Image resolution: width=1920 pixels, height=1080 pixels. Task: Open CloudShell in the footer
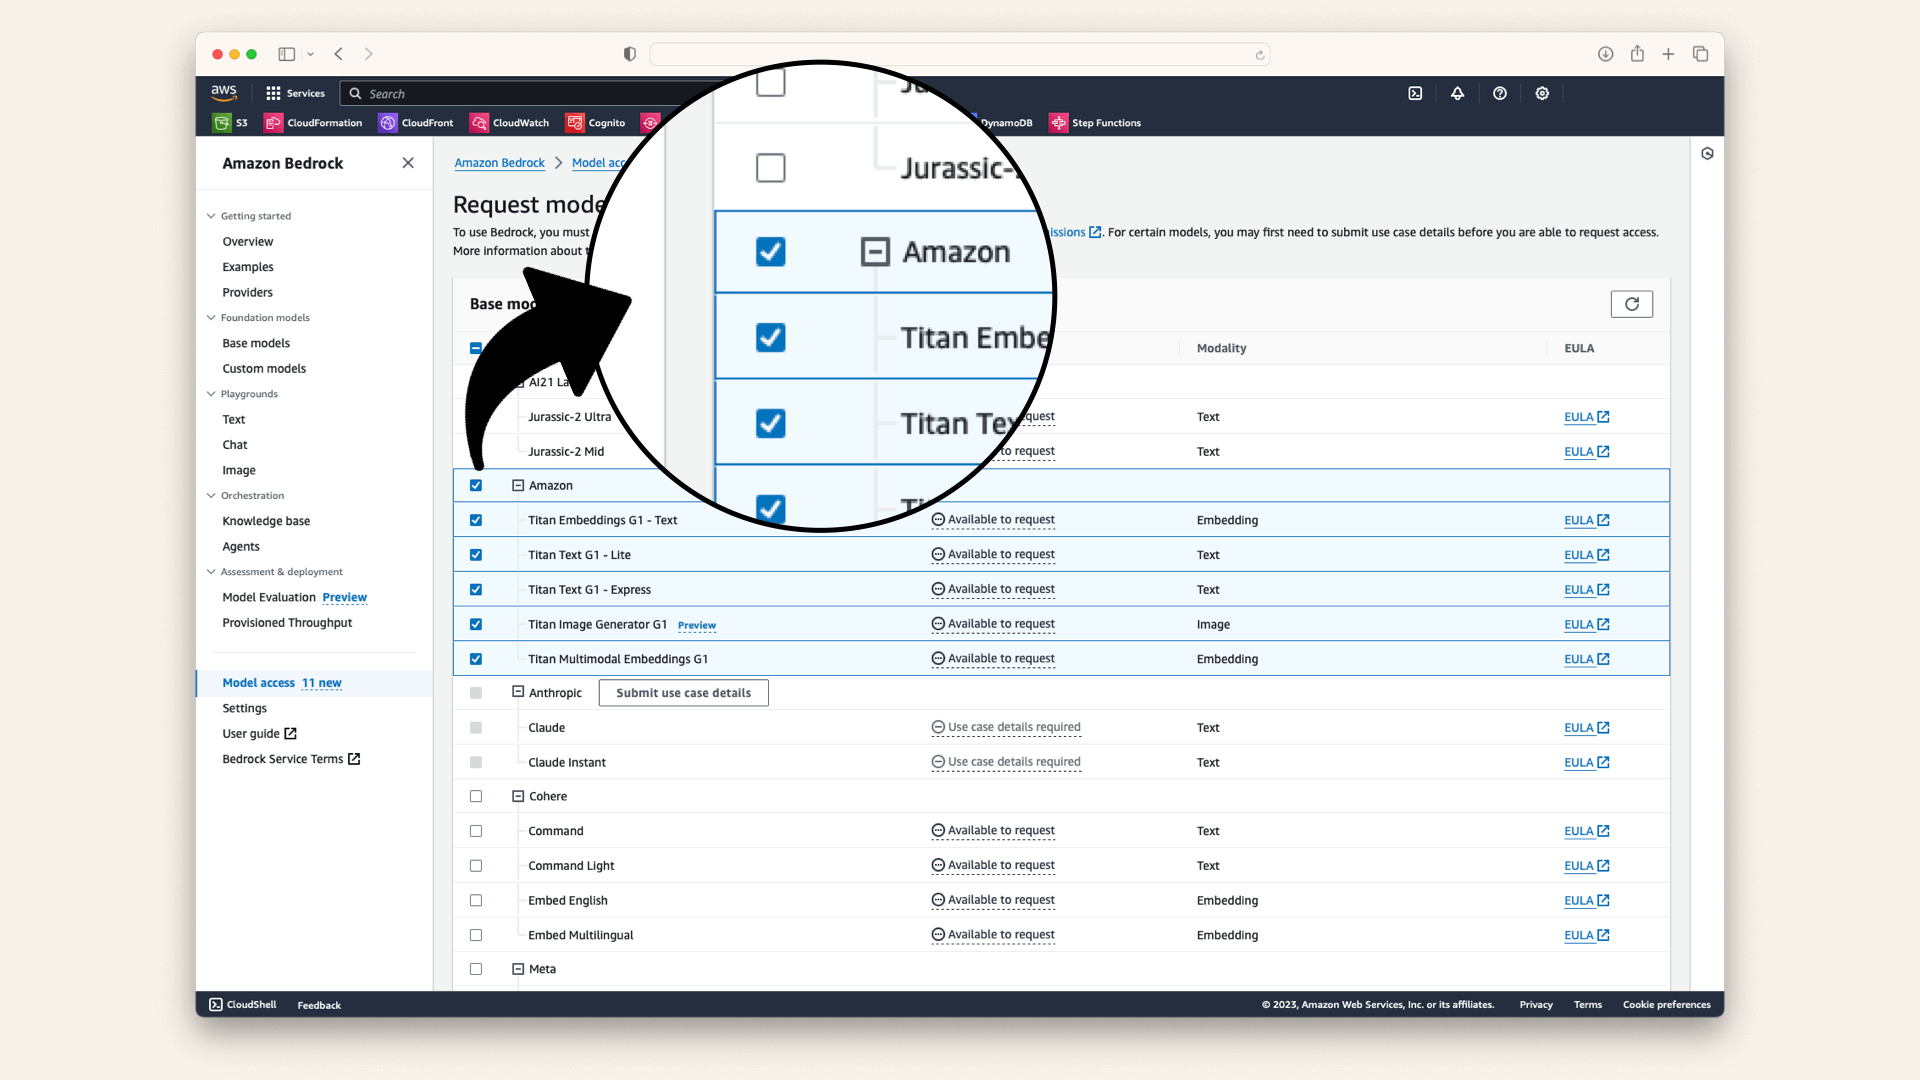[243, 1004]
